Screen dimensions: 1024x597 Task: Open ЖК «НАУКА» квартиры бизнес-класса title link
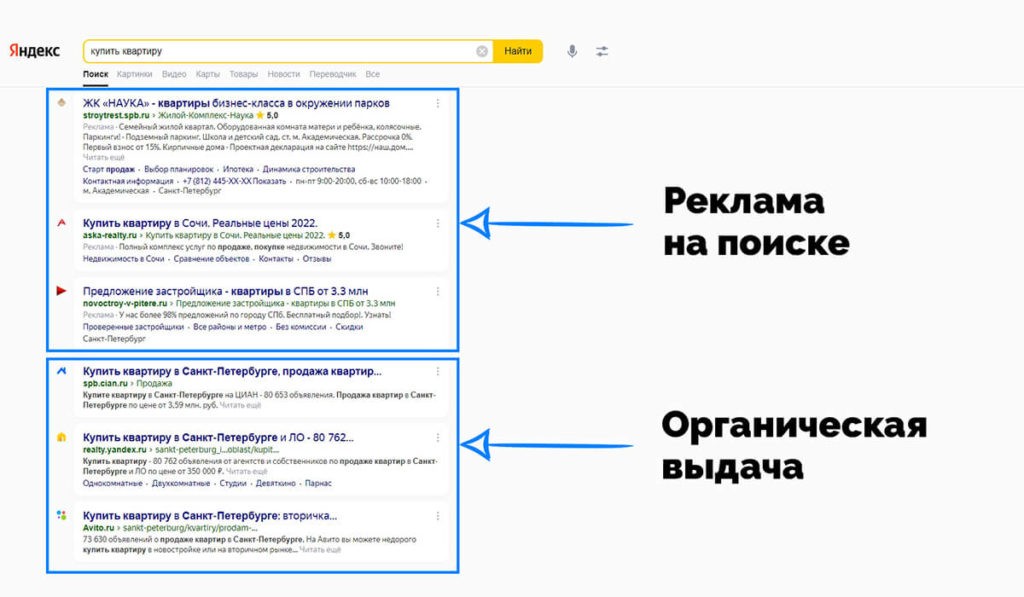pyautogui.click(x=236, y=103)
